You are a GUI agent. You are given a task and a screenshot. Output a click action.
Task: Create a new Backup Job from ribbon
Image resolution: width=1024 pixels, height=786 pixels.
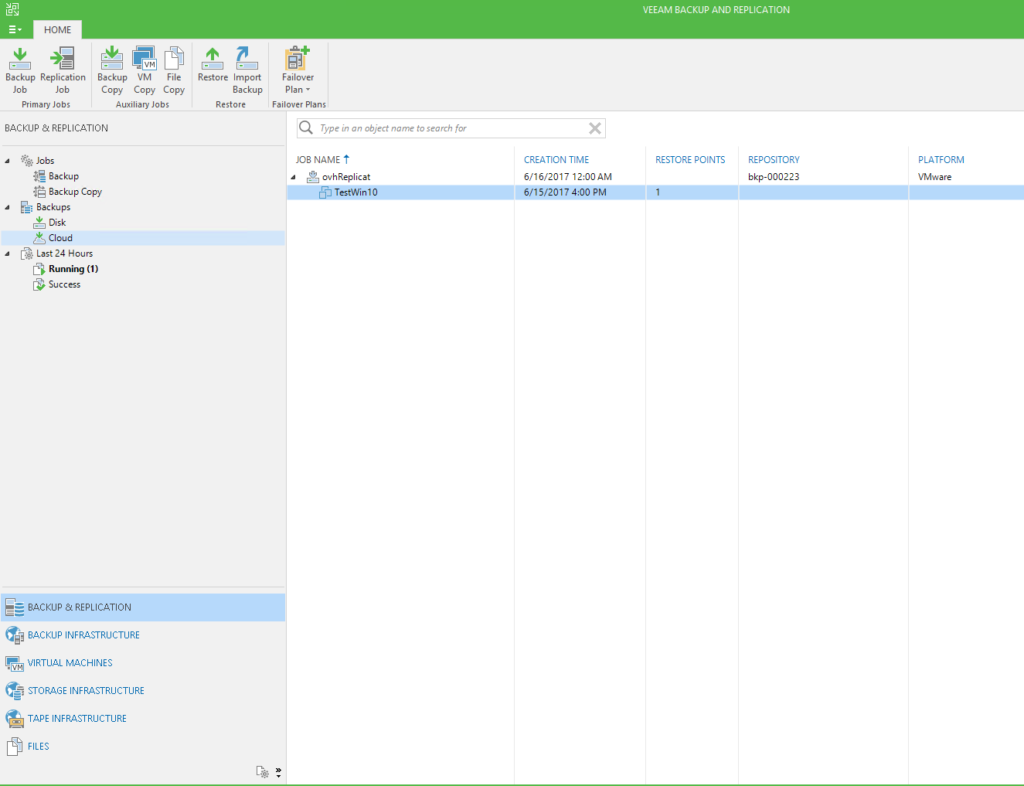(20, 71)
